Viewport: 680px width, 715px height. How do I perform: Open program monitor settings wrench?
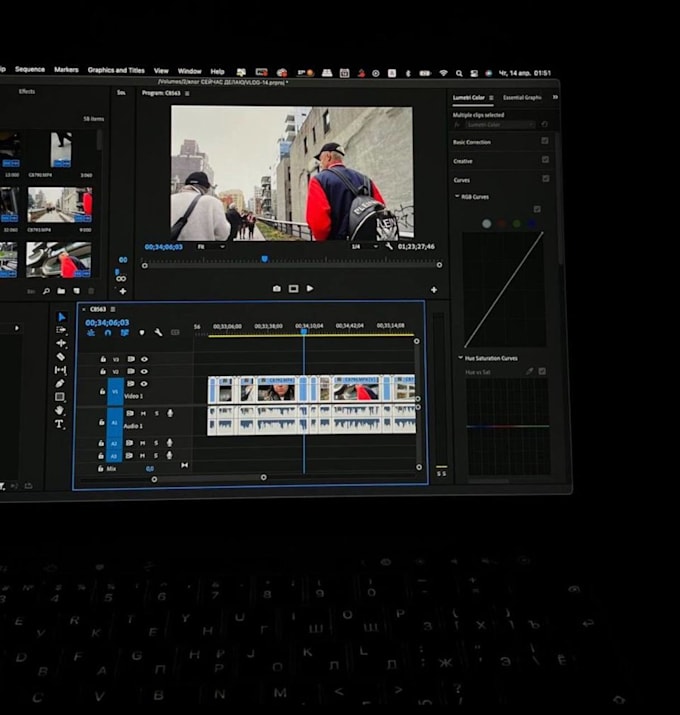(x=389, y=246)
